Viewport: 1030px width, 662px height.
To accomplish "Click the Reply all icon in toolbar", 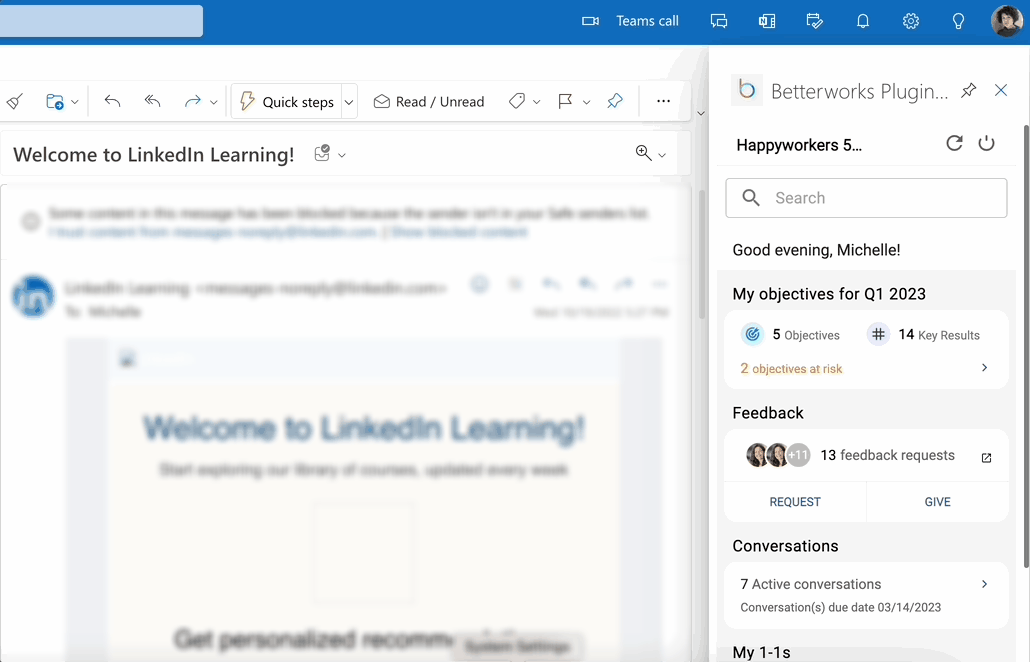I will [152, 100].
